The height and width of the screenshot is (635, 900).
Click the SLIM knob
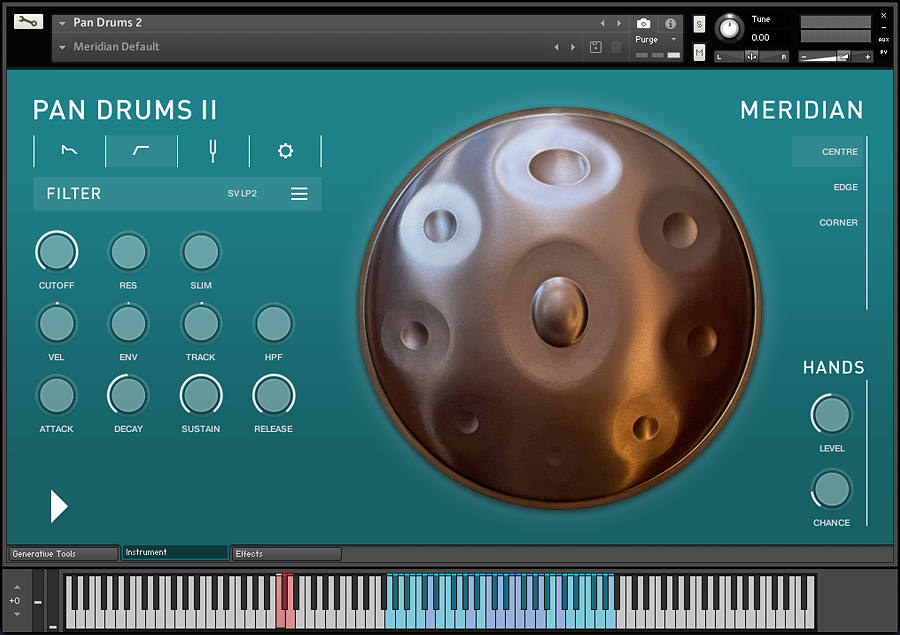click(201, 252)
